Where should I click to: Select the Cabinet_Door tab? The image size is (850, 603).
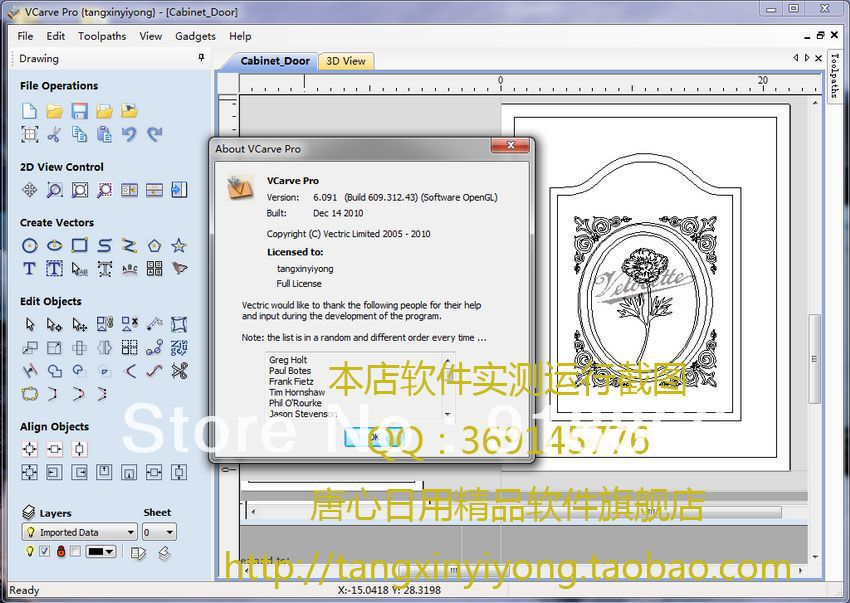pos(275,61)
